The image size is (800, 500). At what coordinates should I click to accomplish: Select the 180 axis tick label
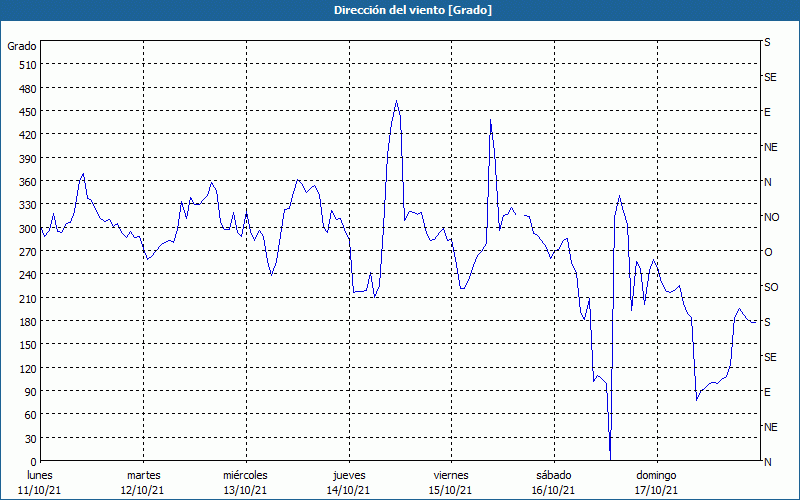[28, 322]
